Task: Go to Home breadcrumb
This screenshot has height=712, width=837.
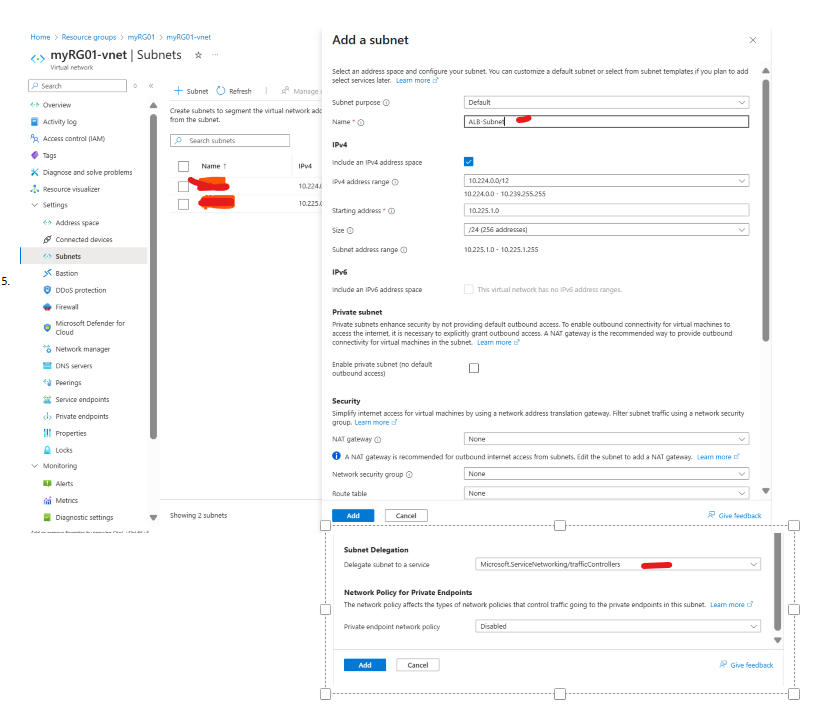Action: (40, 37)
